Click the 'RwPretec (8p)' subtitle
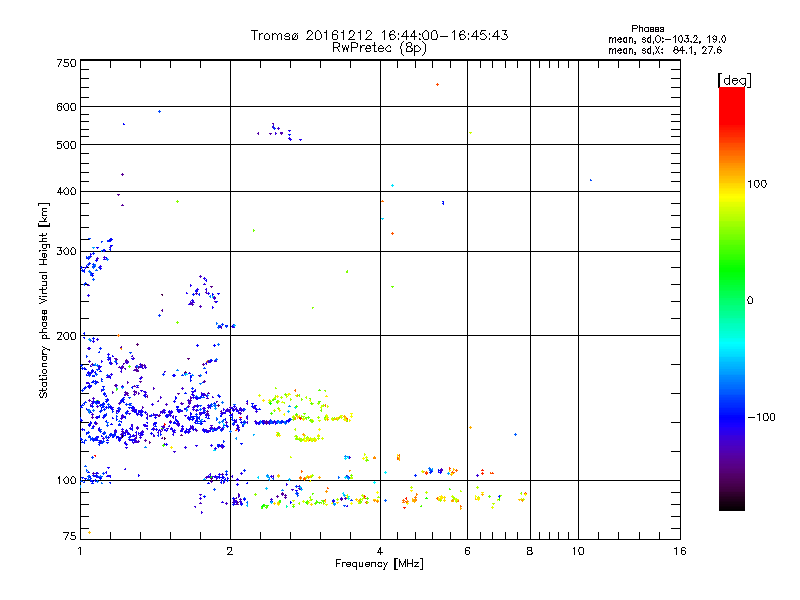 click(x=379, y=48)
